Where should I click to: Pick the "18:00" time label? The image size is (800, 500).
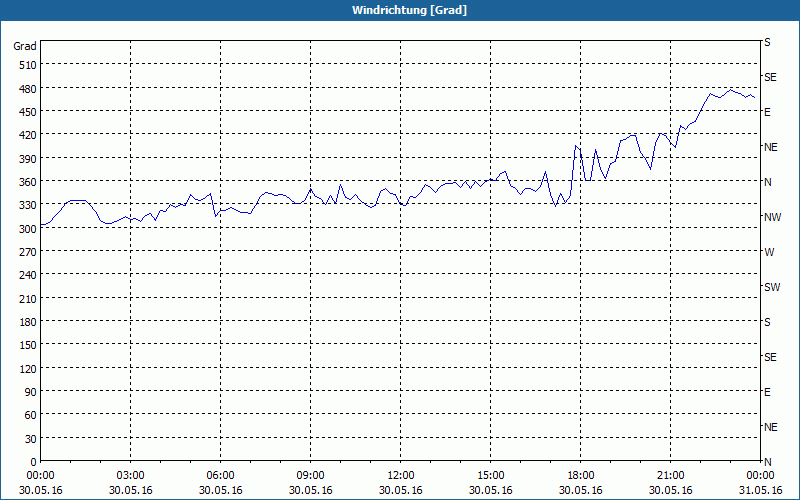coord(581,476)
